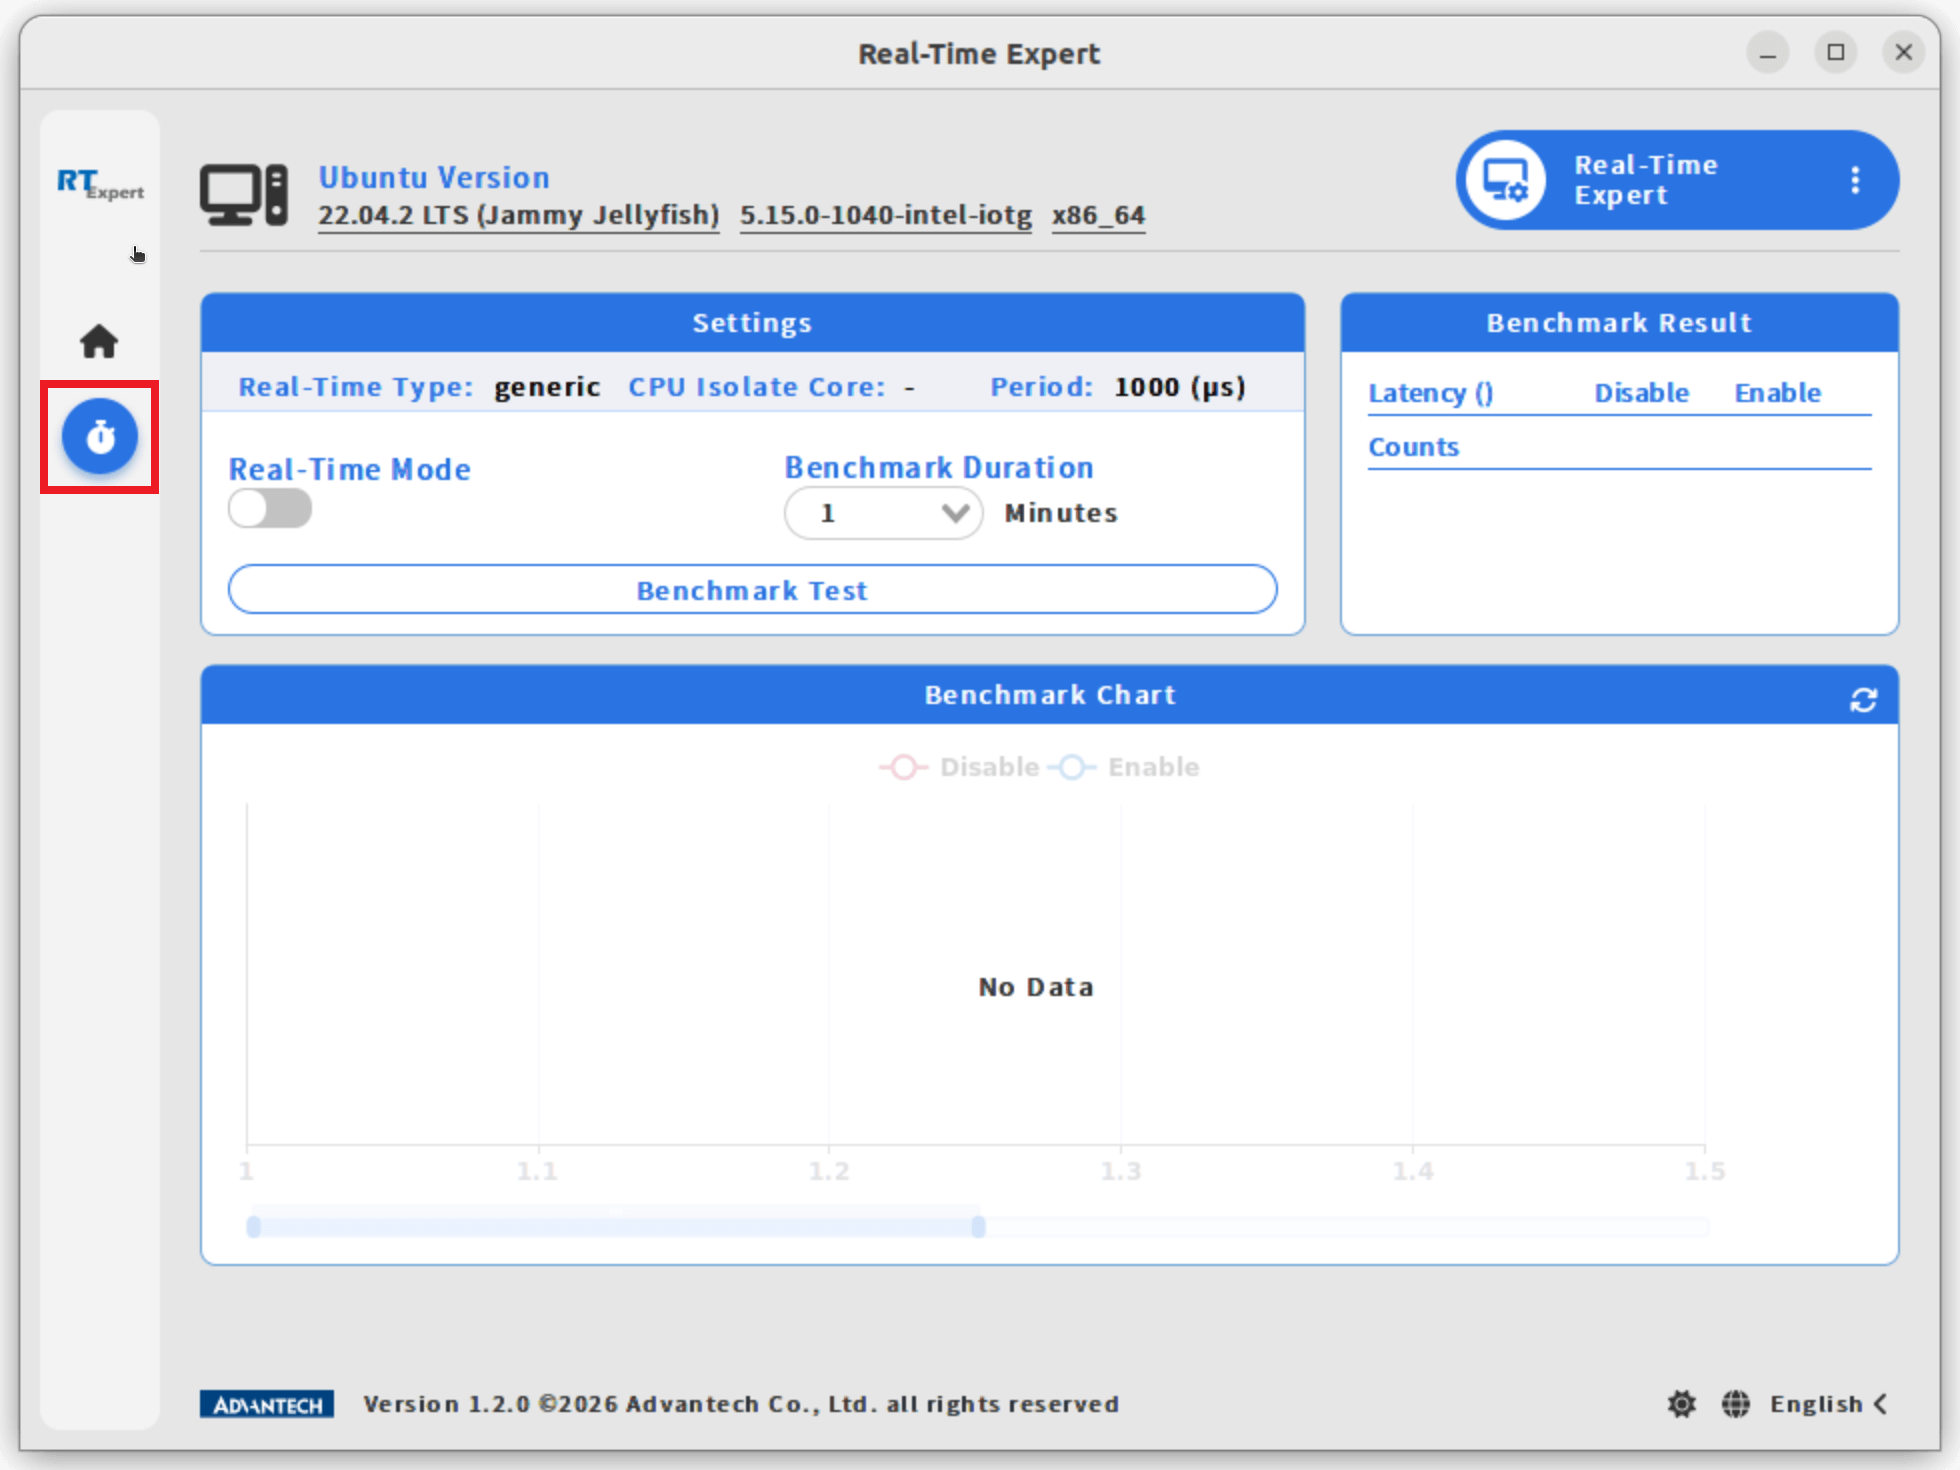The width and height of the screenshot is (1960, 1470).
Task: Toggle Disable series in chart legend
Action: coord(959,767)
